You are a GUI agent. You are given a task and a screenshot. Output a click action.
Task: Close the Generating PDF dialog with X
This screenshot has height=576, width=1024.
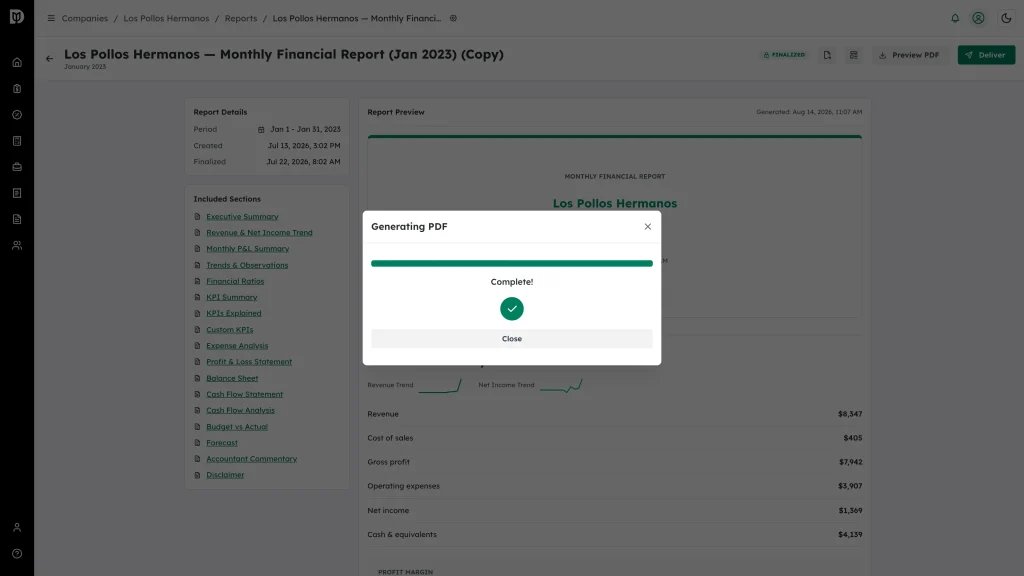(x=647, y=227)
